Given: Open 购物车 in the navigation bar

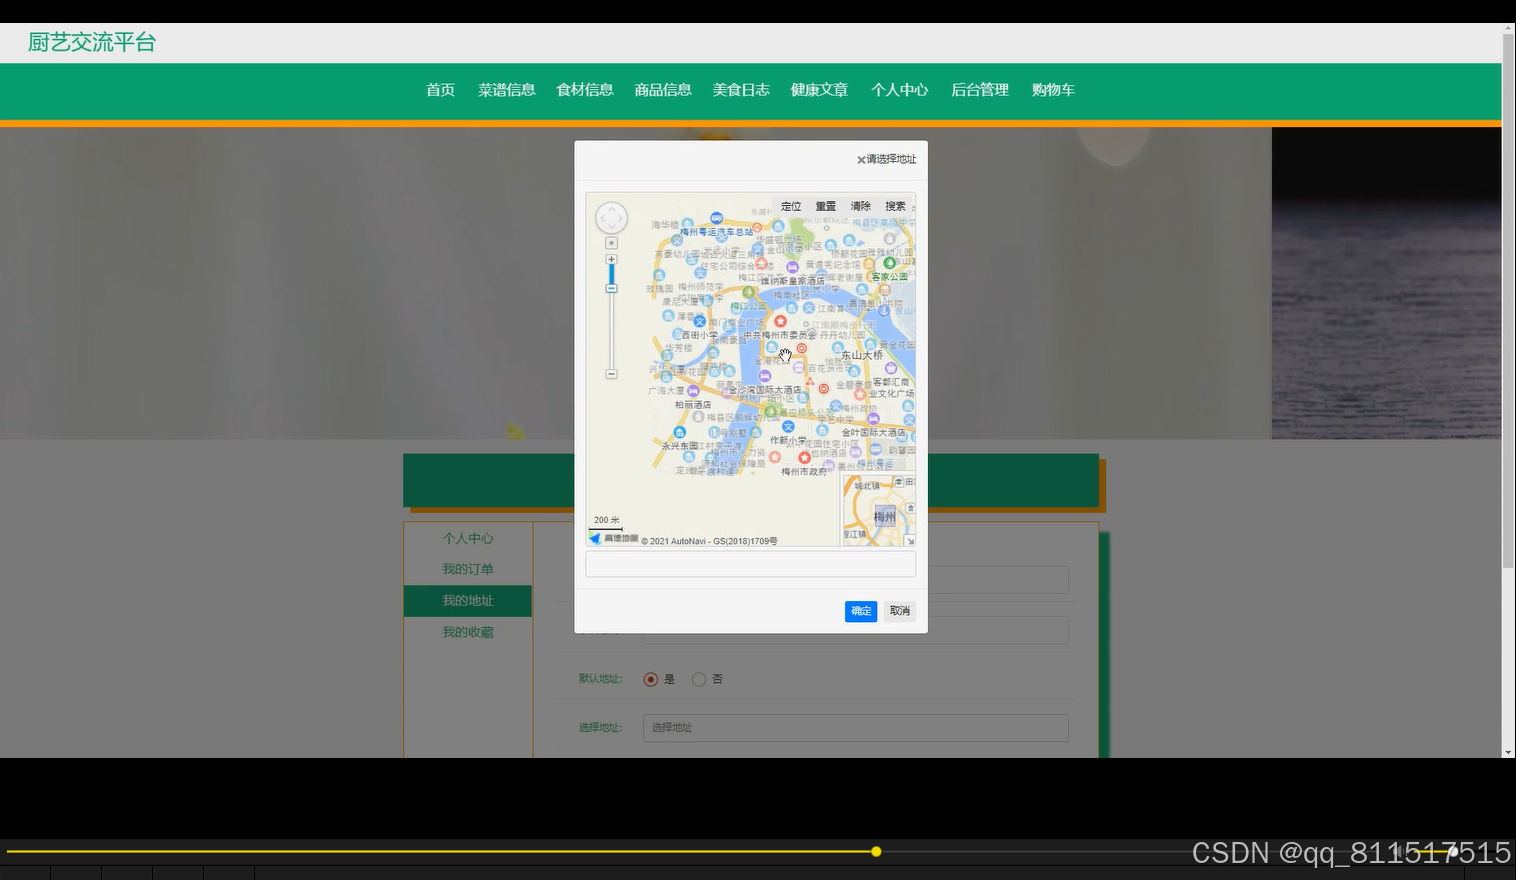Looking at the screenshot, I should click(1053, 90).
